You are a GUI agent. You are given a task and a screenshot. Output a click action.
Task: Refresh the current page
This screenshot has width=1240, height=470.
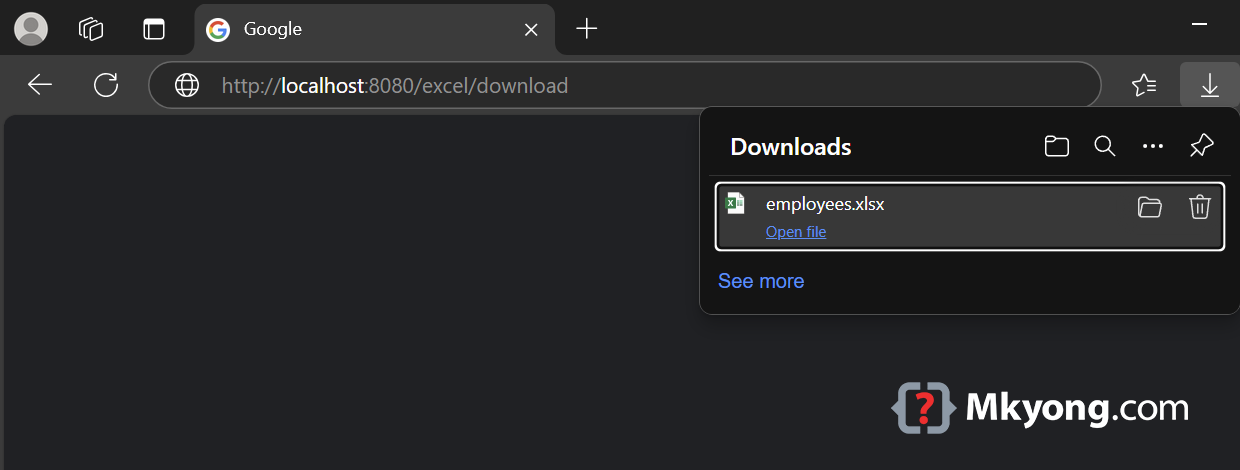106,85
